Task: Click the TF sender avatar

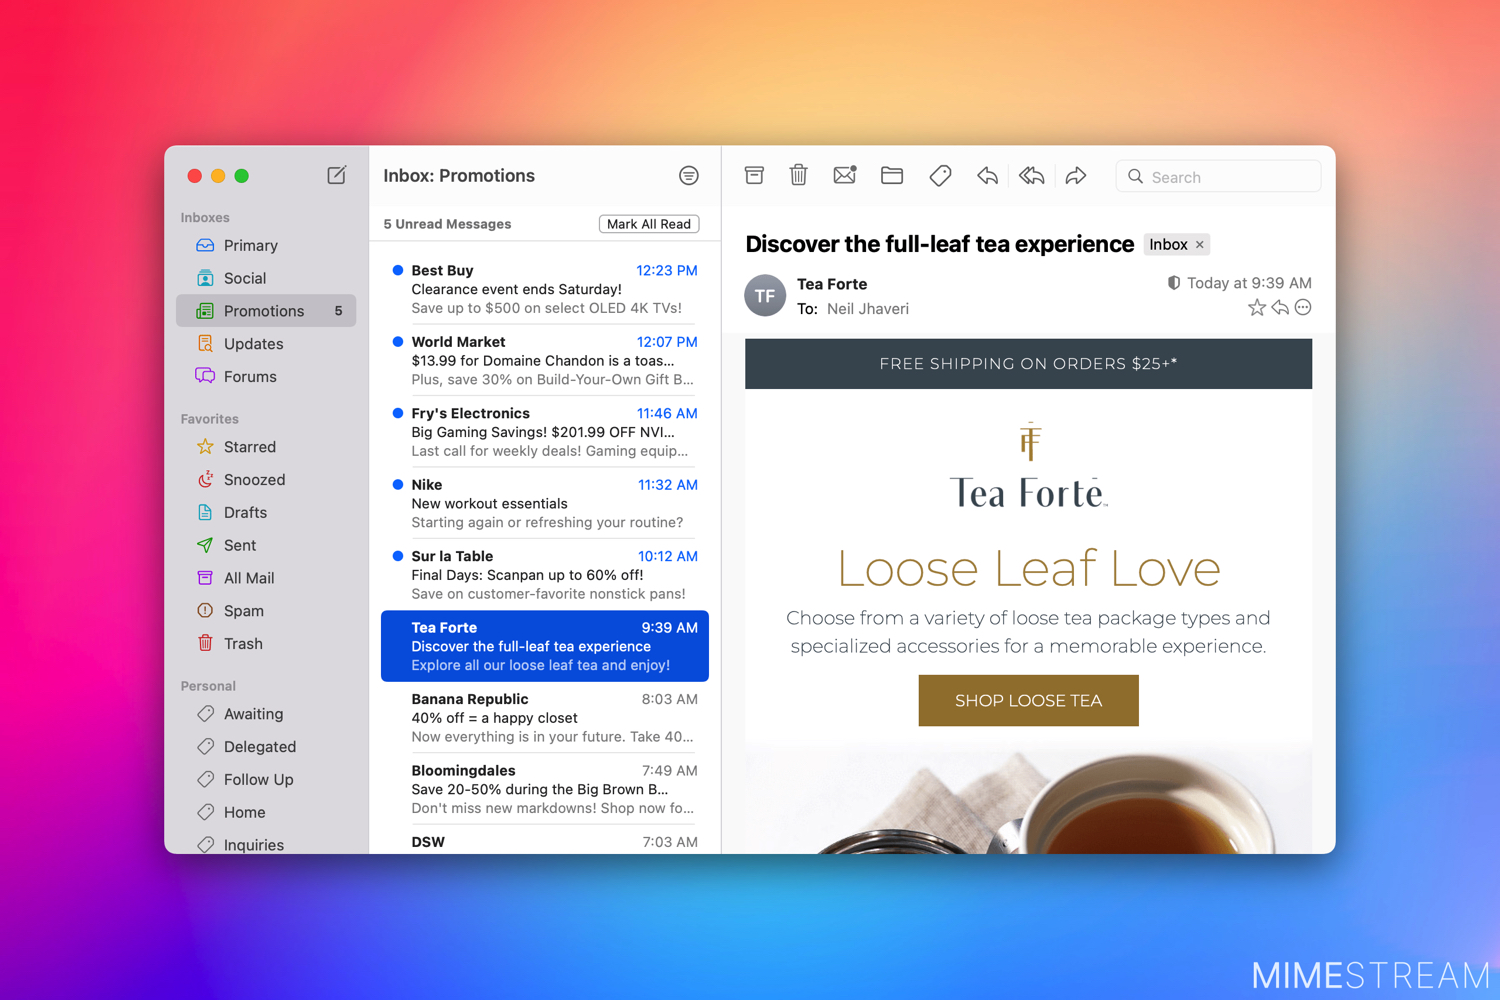Action: coord(765,295)
